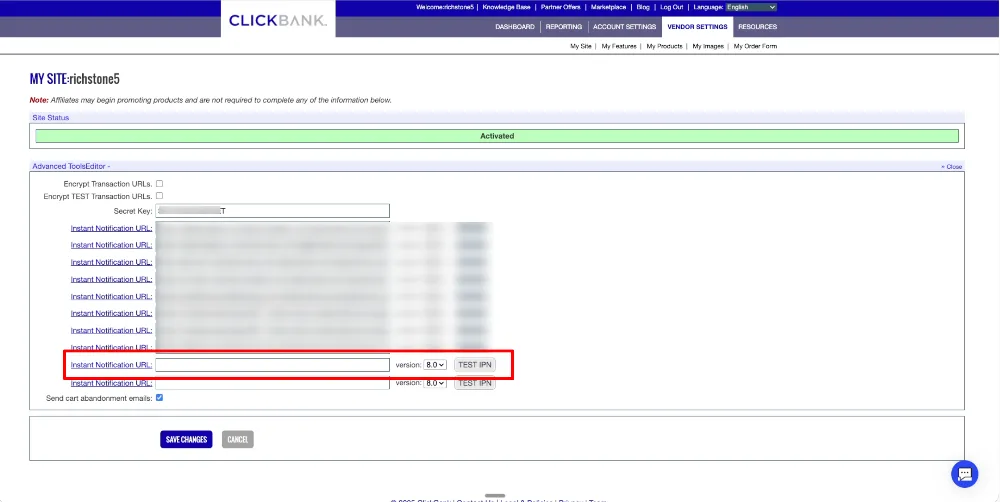The height and width of the screenshot is (502, 1000).
Task: Open the Blog link
Action: [x=643, y=7]
